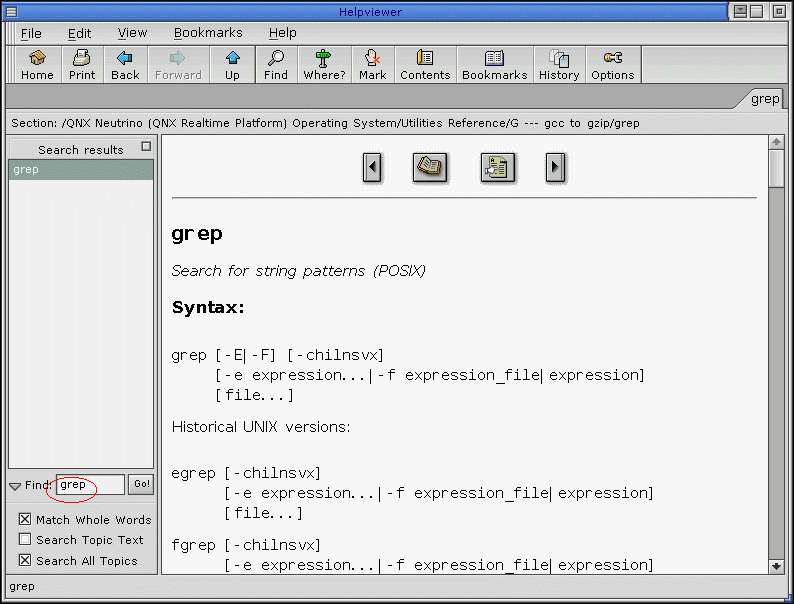Screen dimensions: 794x604
Task: Click the 'grep [-E|-F] [-chilnsvx]' syntax line
Action: [x=277, y=355]
